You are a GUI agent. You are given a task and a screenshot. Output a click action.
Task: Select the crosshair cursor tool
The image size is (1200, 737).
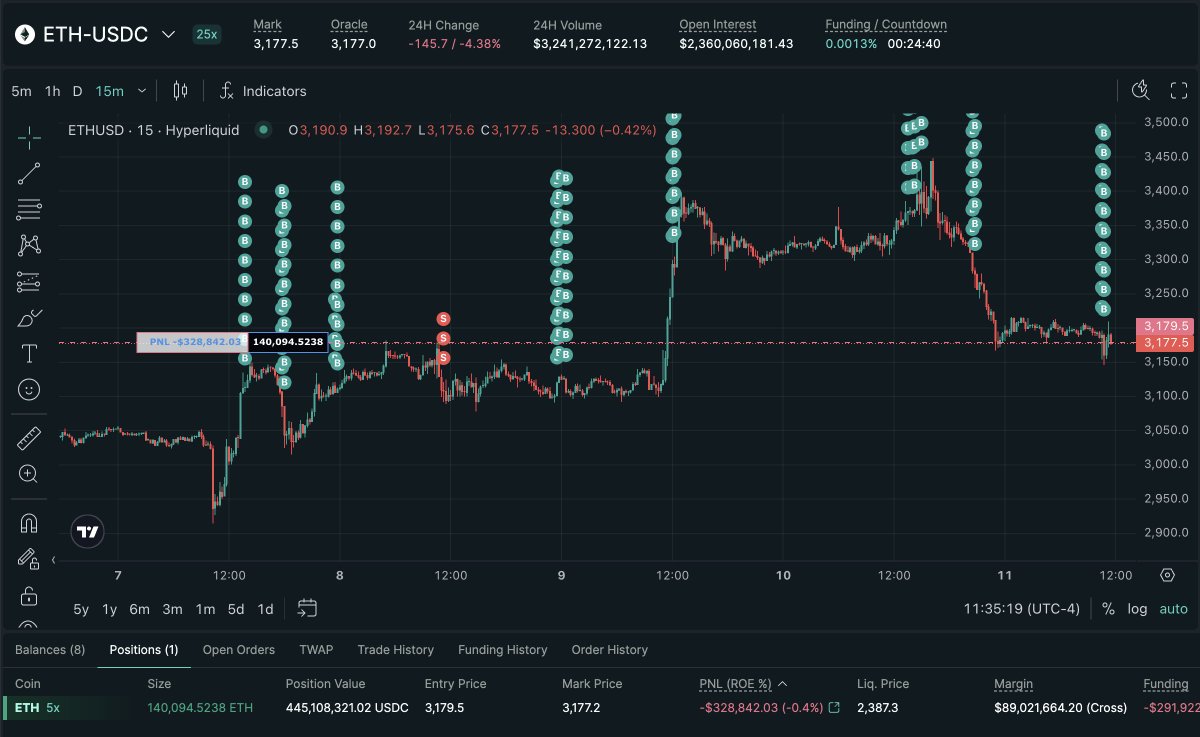point(29,137)
